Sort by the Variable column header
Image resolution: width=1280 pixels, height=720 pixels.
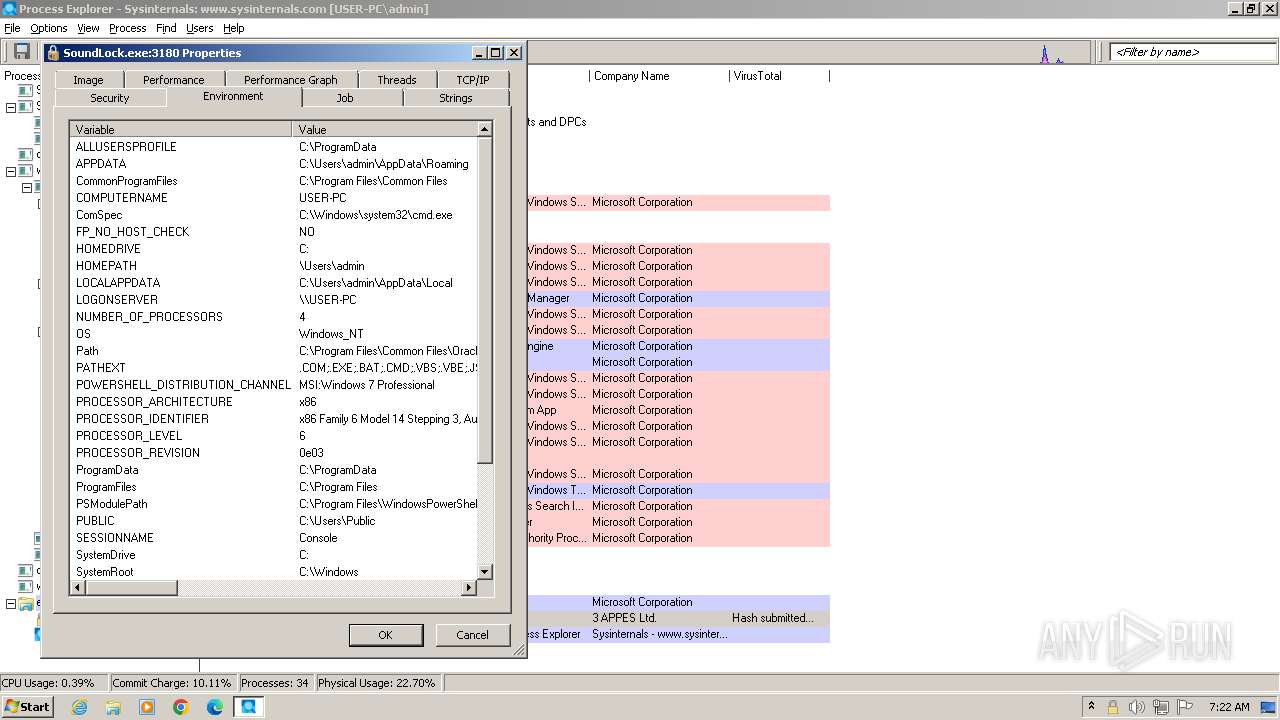(x=181, y=129)
